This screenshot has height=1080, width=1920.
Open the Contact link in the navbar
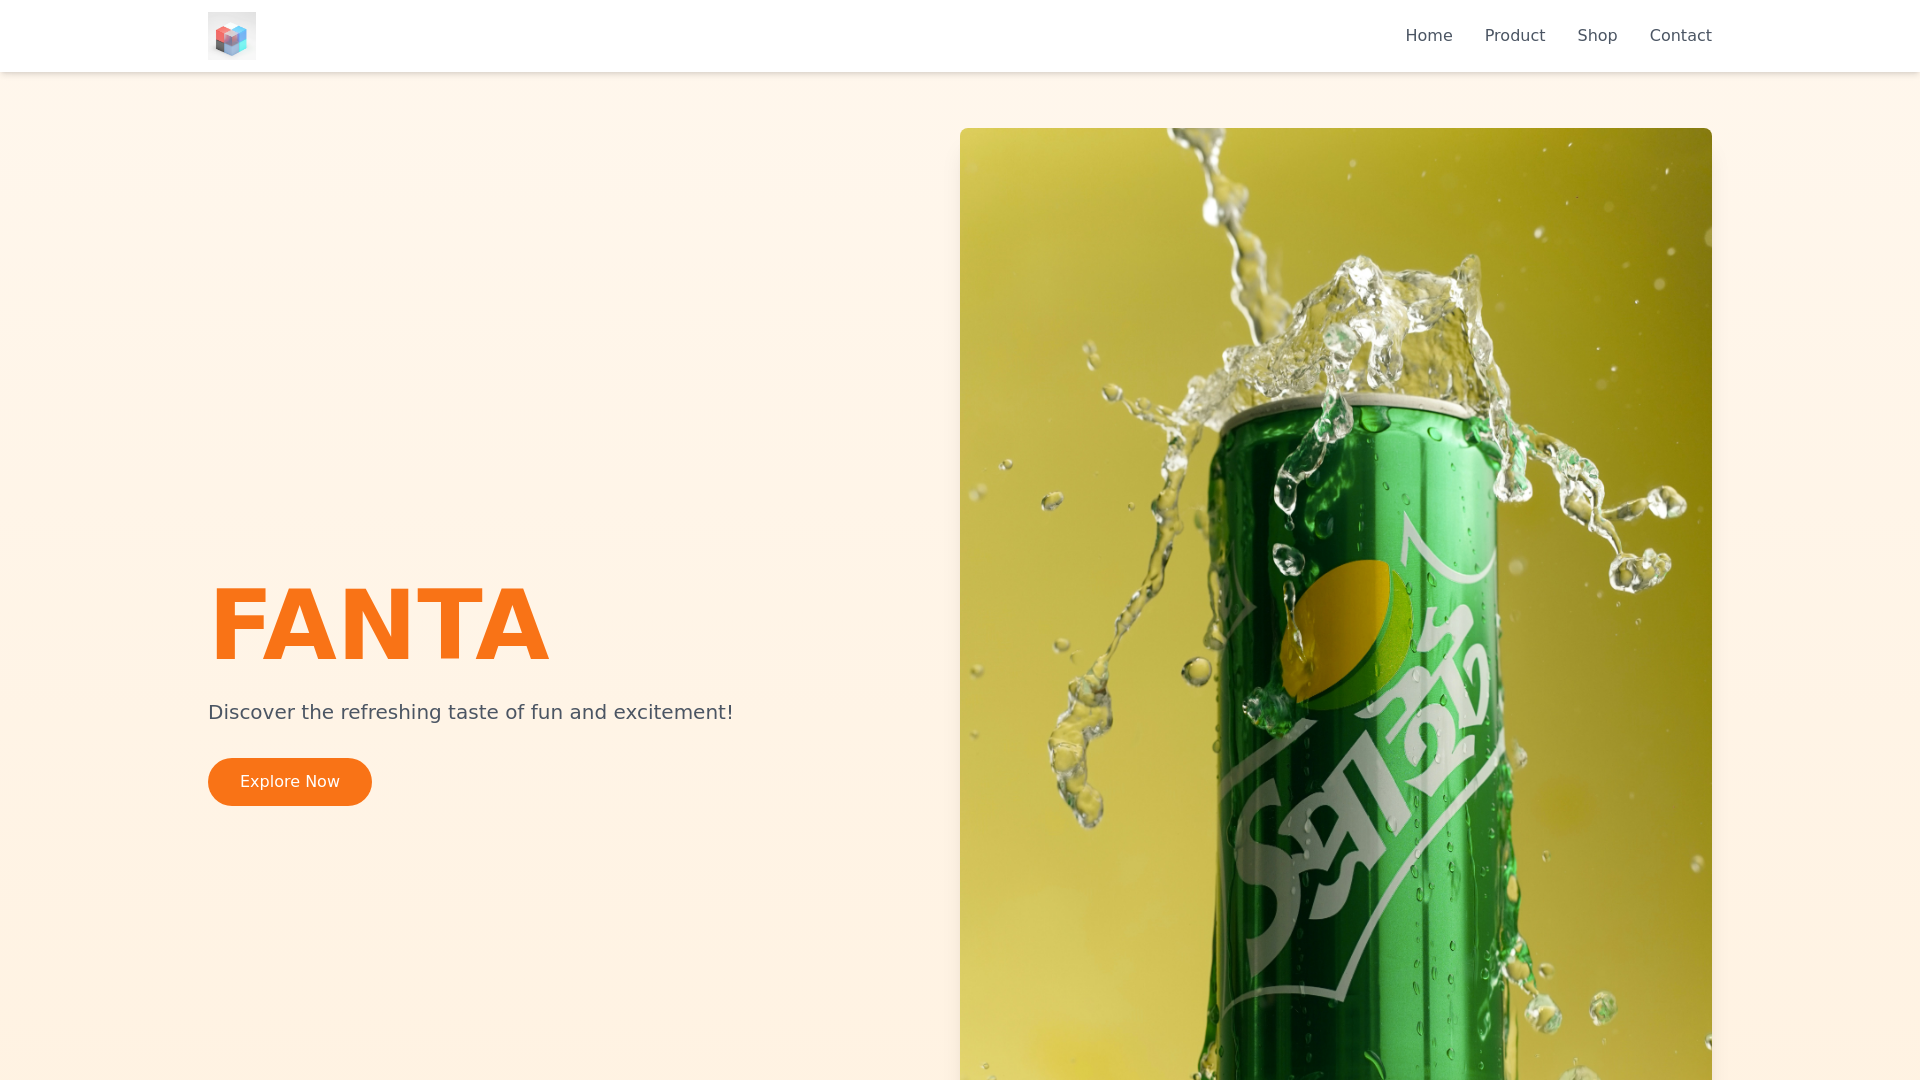(1680, 36)
